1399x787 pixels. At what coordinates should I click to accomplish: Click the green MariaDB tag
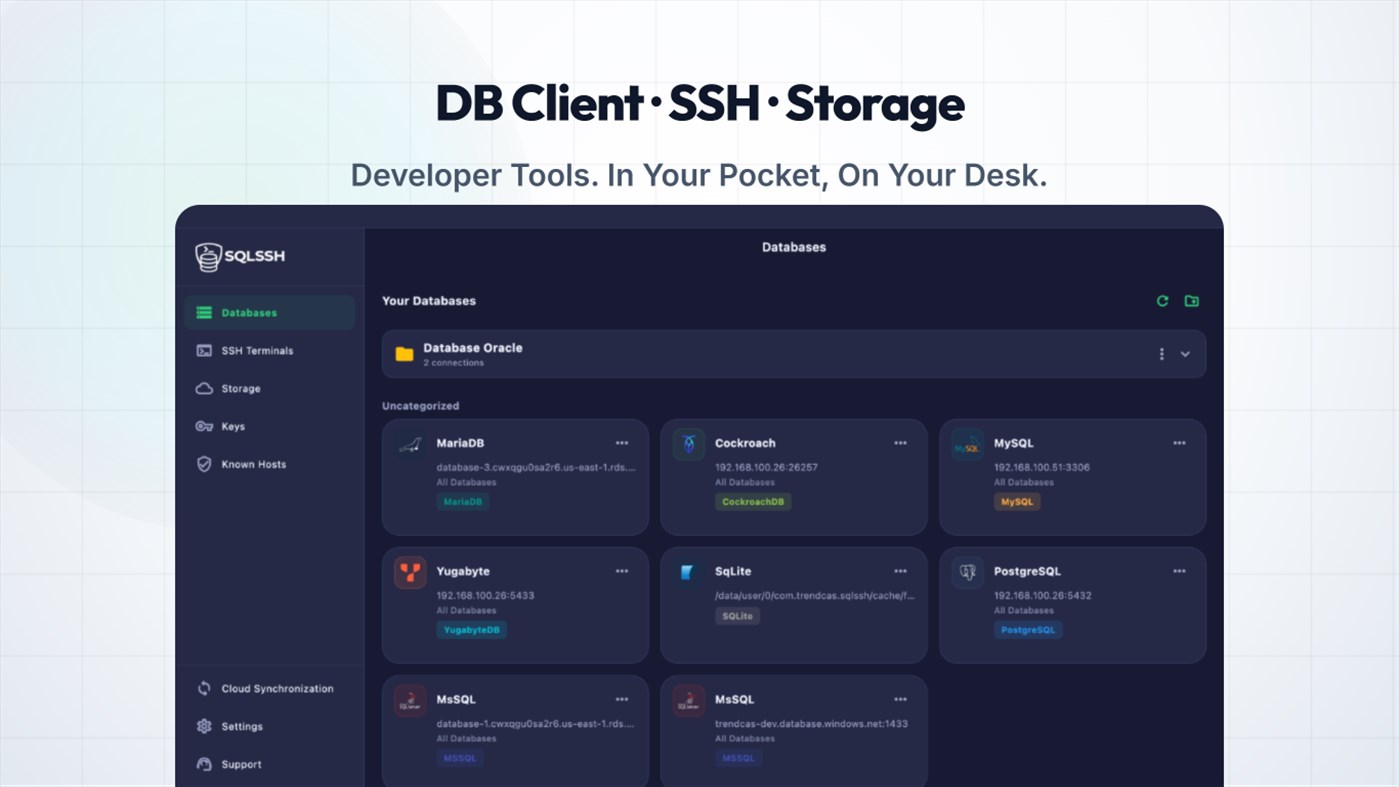point(463,502)
